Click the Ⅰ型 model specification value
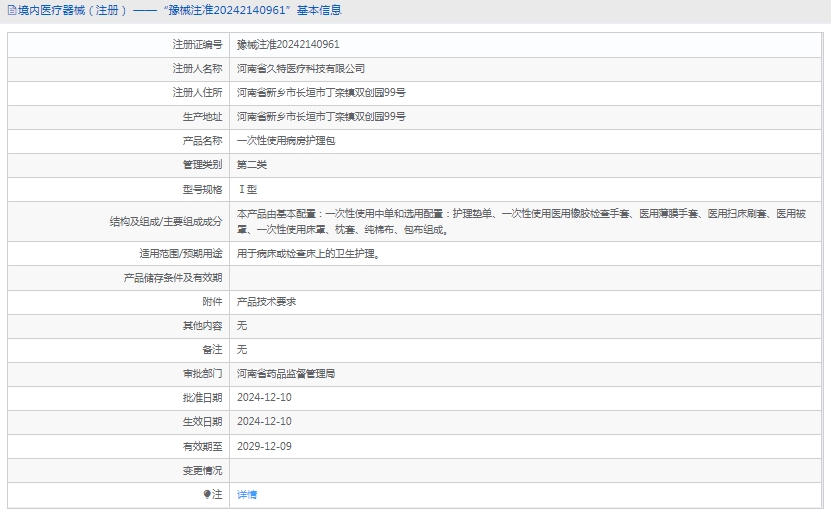Image resolution: width=831 pixels, height=512 pixels. [246, 189]
